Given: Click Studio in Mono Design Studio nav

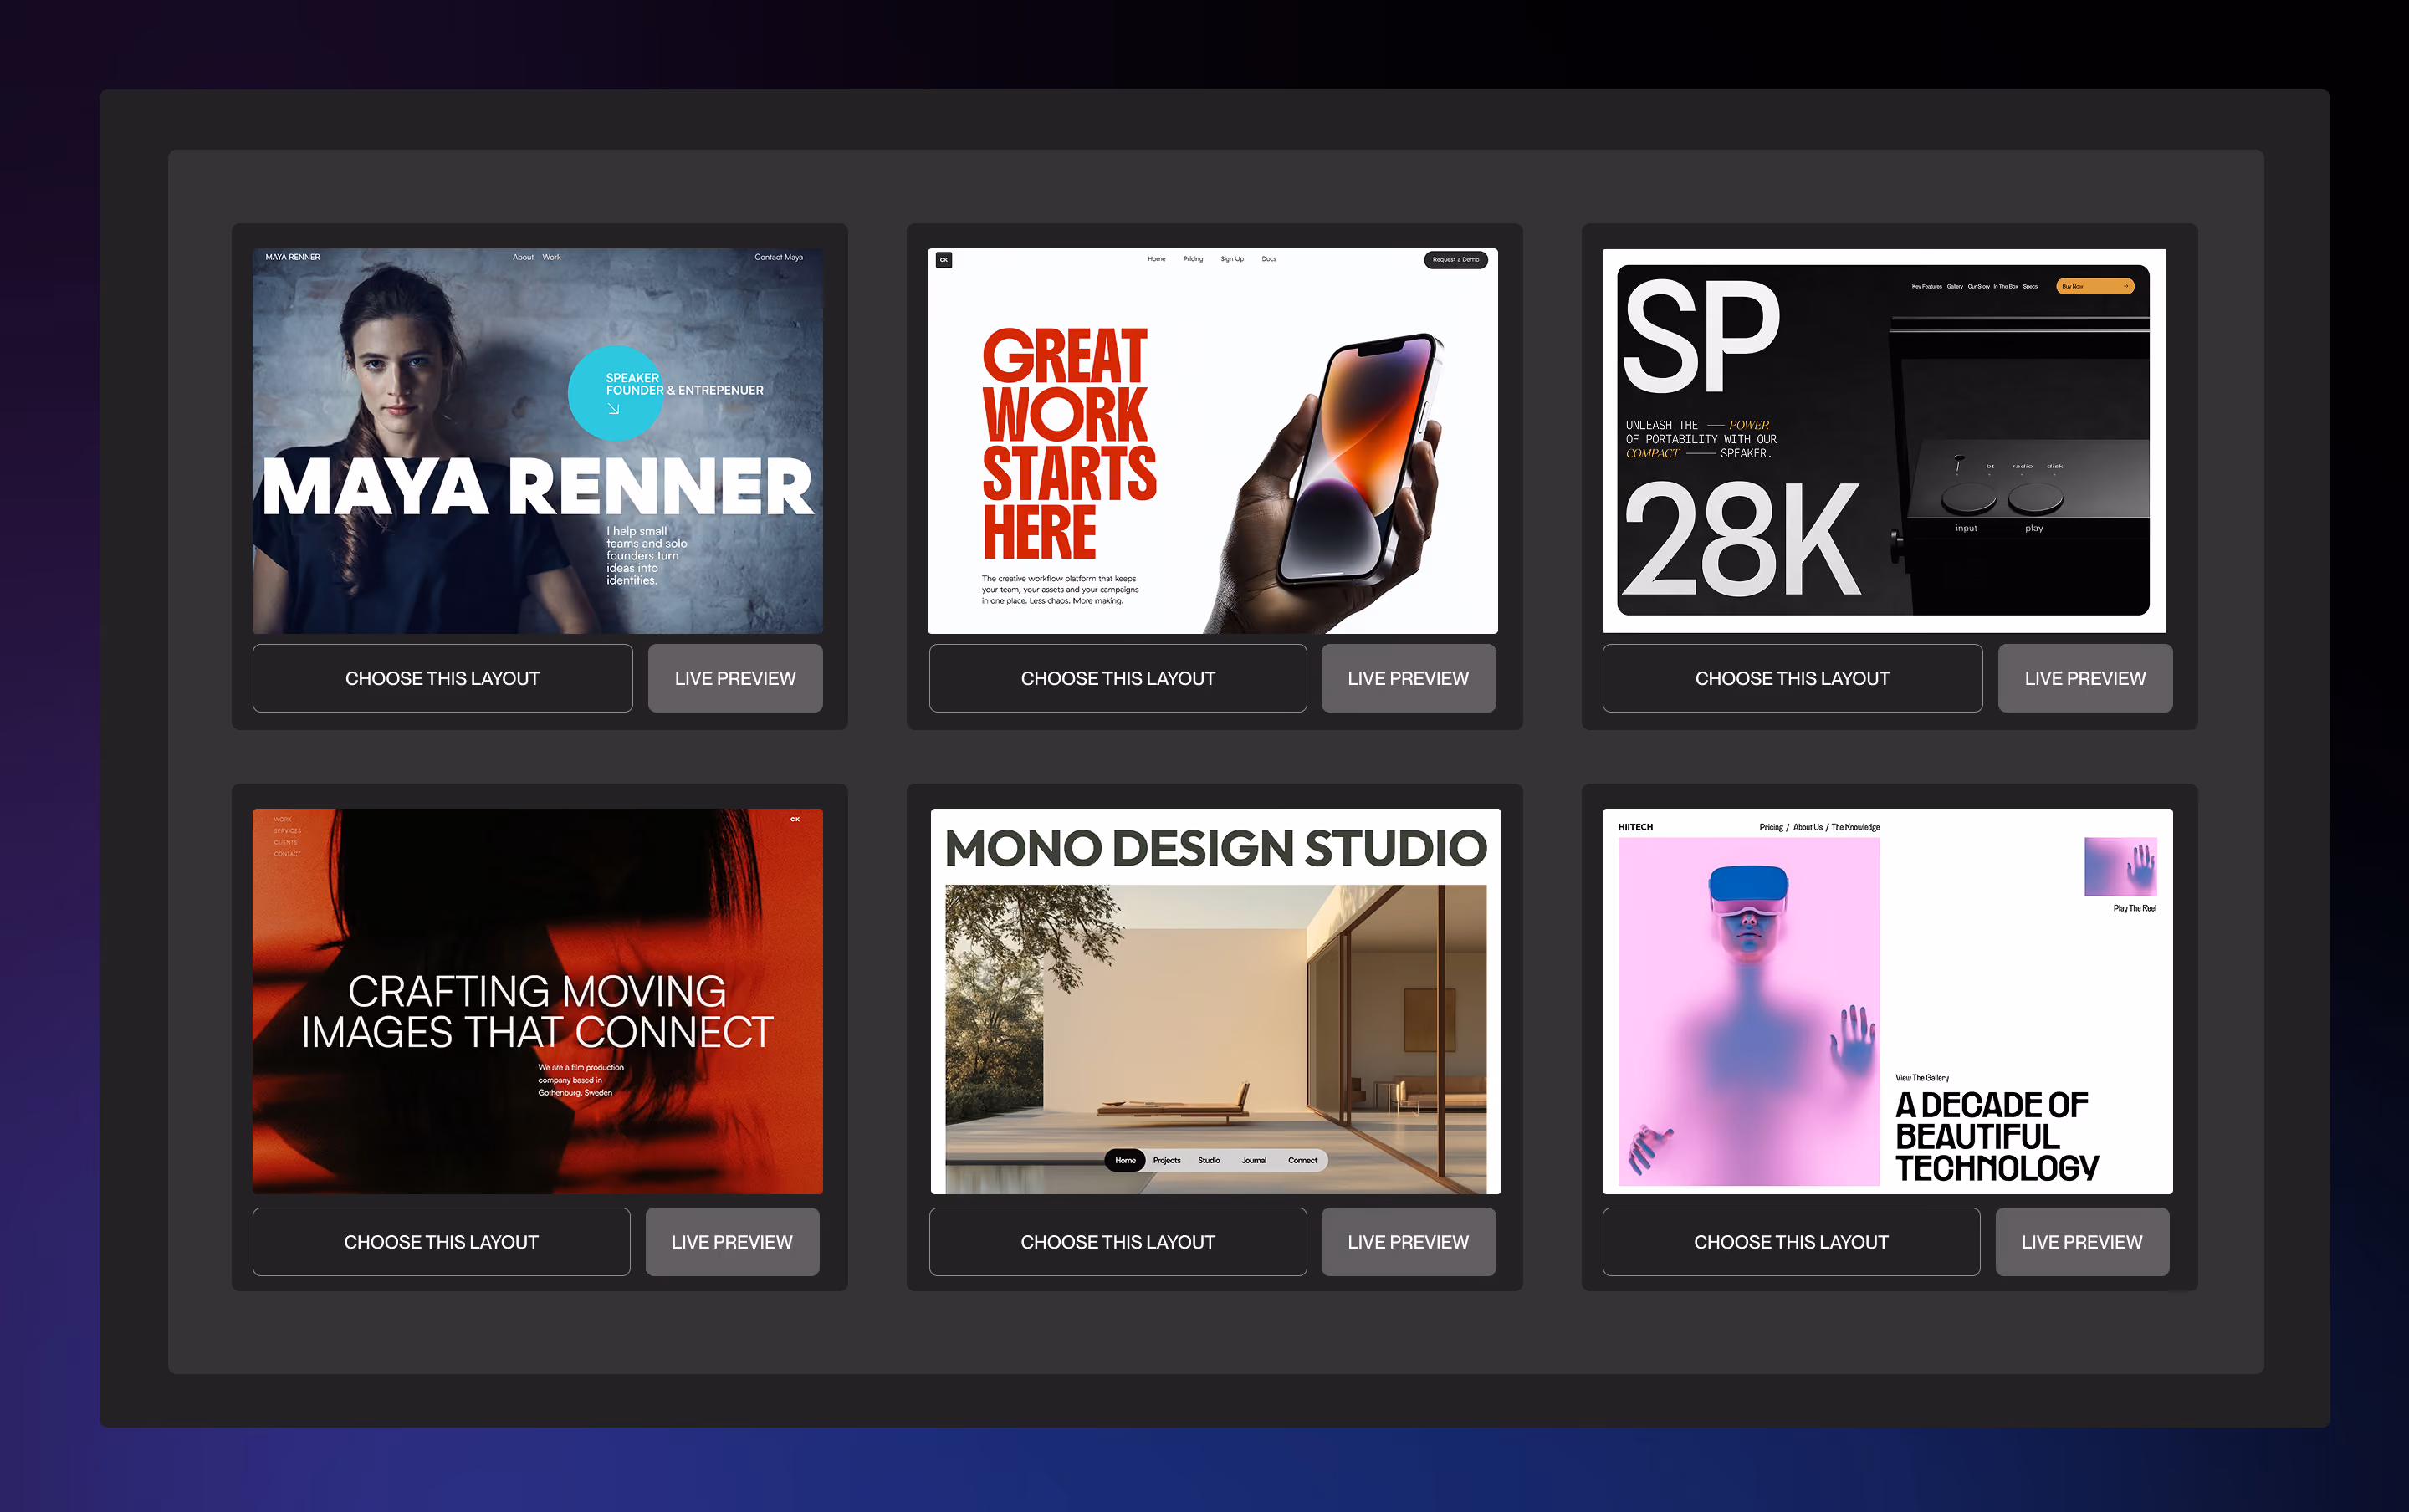Looking at the screenshot, I should pos(1209,1160).
